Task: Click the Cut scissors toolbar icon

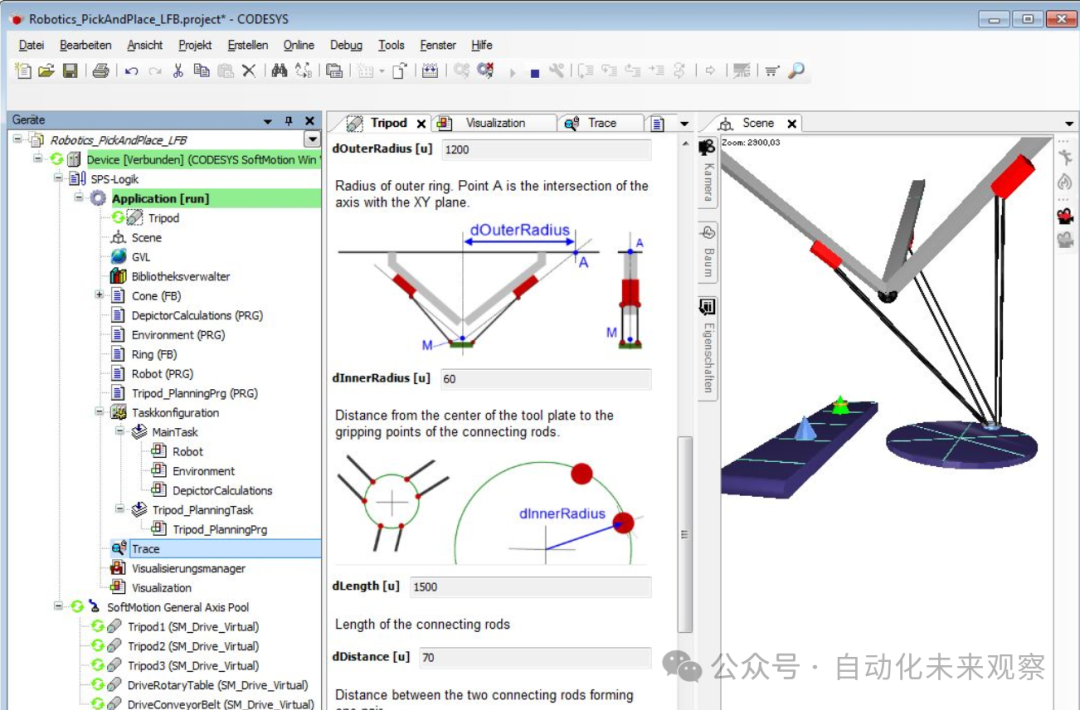Action: (x=178, y=71)
